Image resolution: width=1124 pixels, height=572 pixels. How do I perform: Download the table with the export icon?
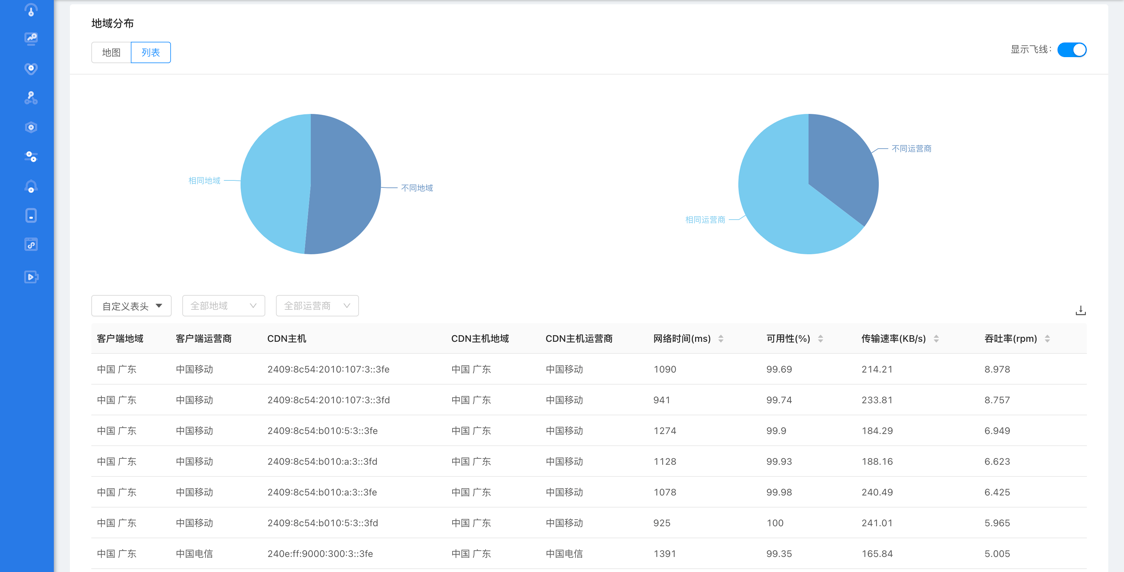1080,311
